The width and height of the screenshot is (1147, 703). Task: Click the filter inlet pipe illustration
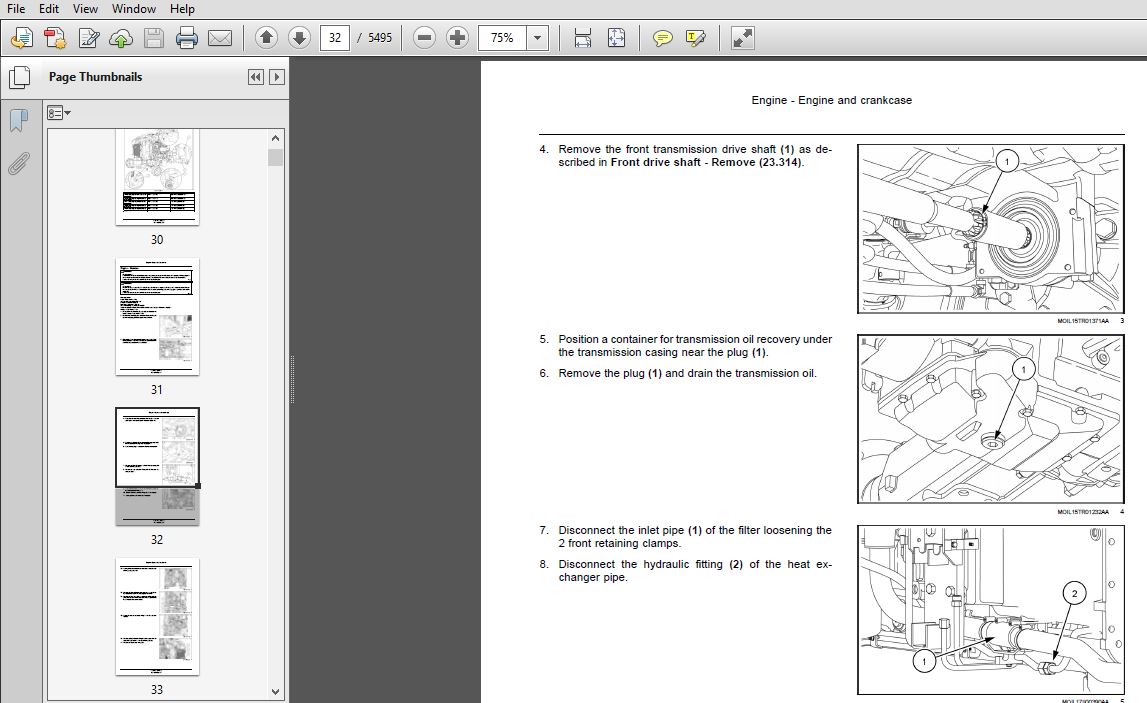990,610
